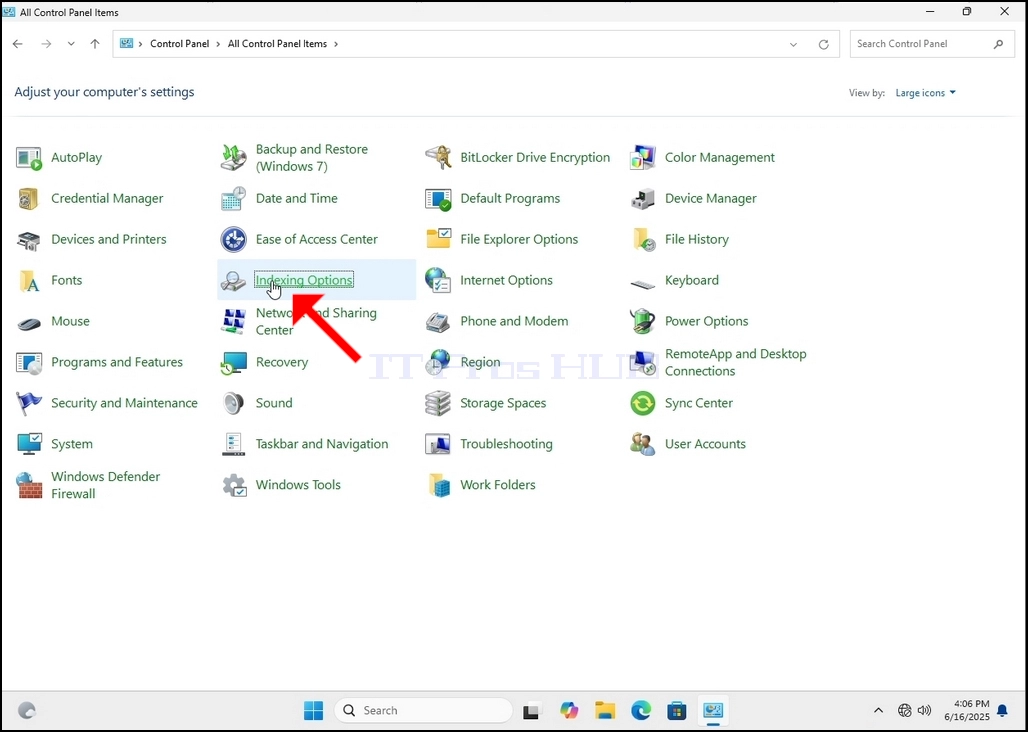Launch Microsoft Edge from the taskbar
1028x732 pixels.
pyautogui.click(x=641, y=710)
